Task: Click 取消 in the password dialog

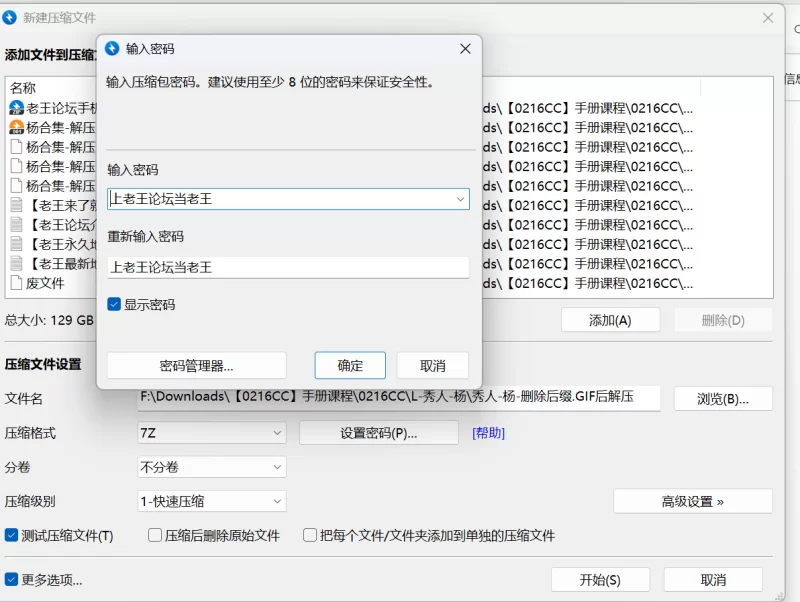Action: click(433, 365)
